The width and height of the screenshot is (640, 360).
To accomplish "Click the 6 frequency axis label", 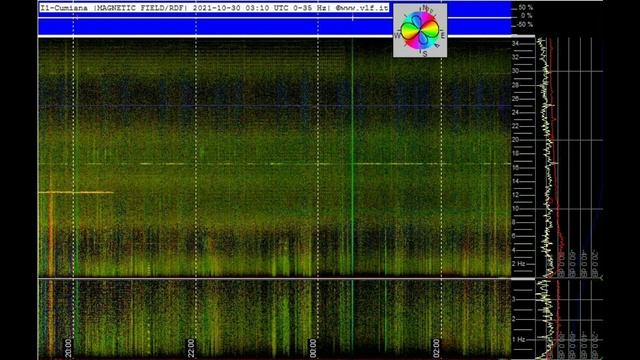I will [x=514, y=236].
